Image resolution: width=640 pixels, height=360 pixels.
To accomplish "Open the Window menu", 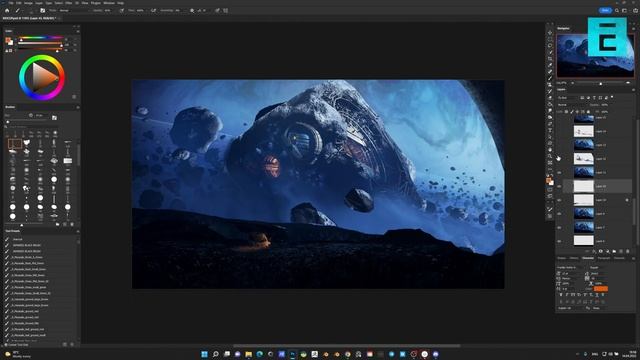I will [x=109, y=3].
